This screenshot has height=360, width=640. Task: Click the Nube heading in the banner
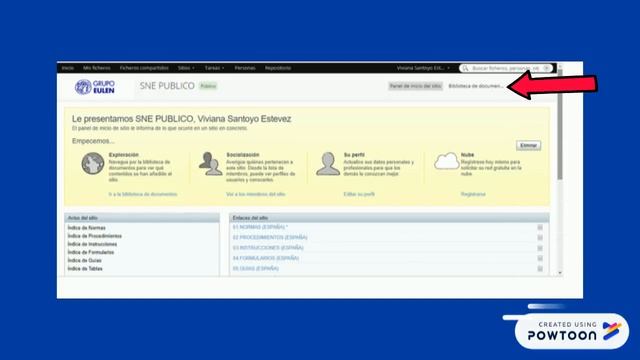tap(468, 155)
